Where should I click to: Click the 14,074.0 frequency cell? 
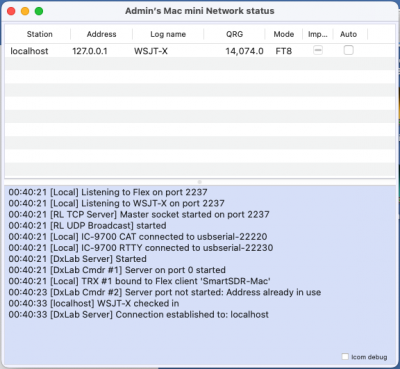[244, 51]
